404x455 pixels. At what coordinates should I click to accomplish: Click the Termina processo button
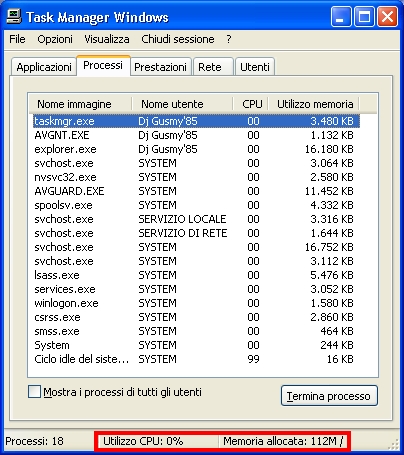329,396
